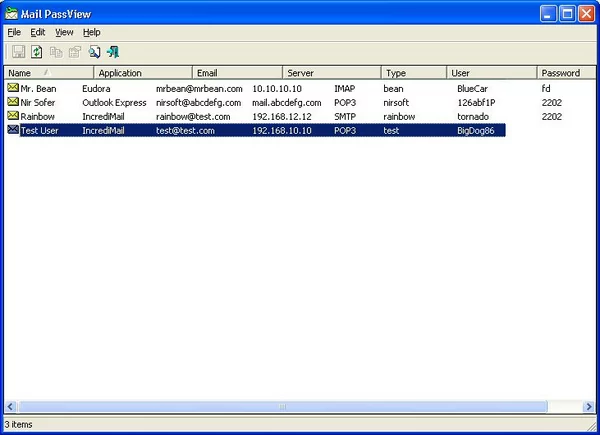Click 2202 in the Rainbow row
The image size is (600, 435).
pyautogui.click(x=552, y=116)
